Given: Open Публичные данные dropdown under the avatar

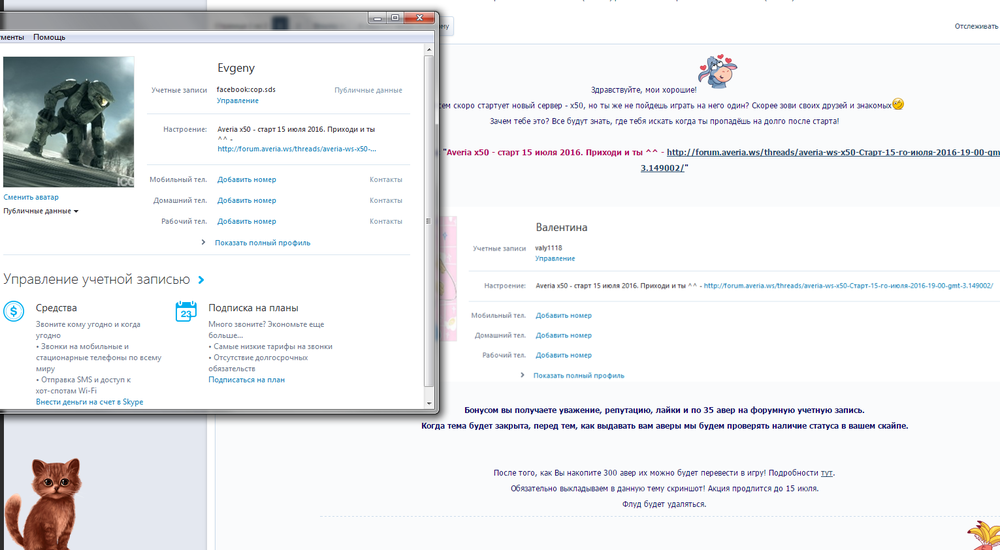Looking at the screenshot, I should (x=41, y=211).
